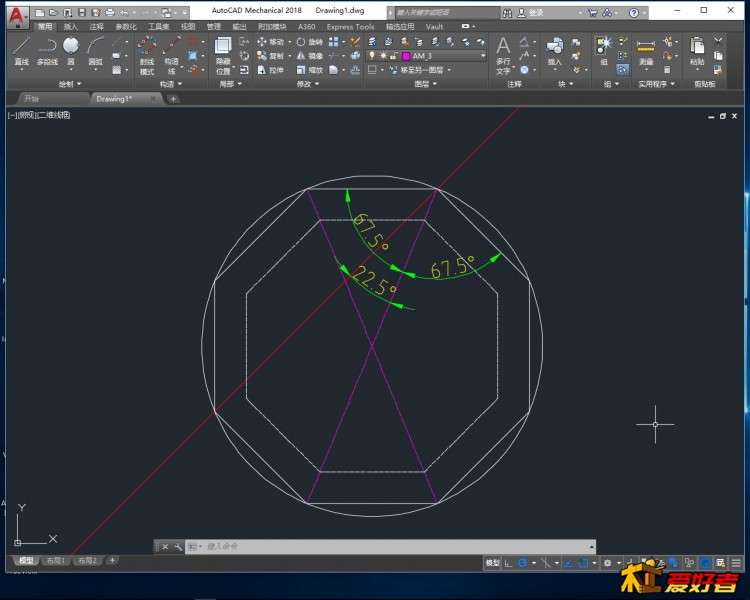Toggle group selection highlighted icon
Image resolution: width=750 pixels, height=600 pixels.
click(622, 70)
